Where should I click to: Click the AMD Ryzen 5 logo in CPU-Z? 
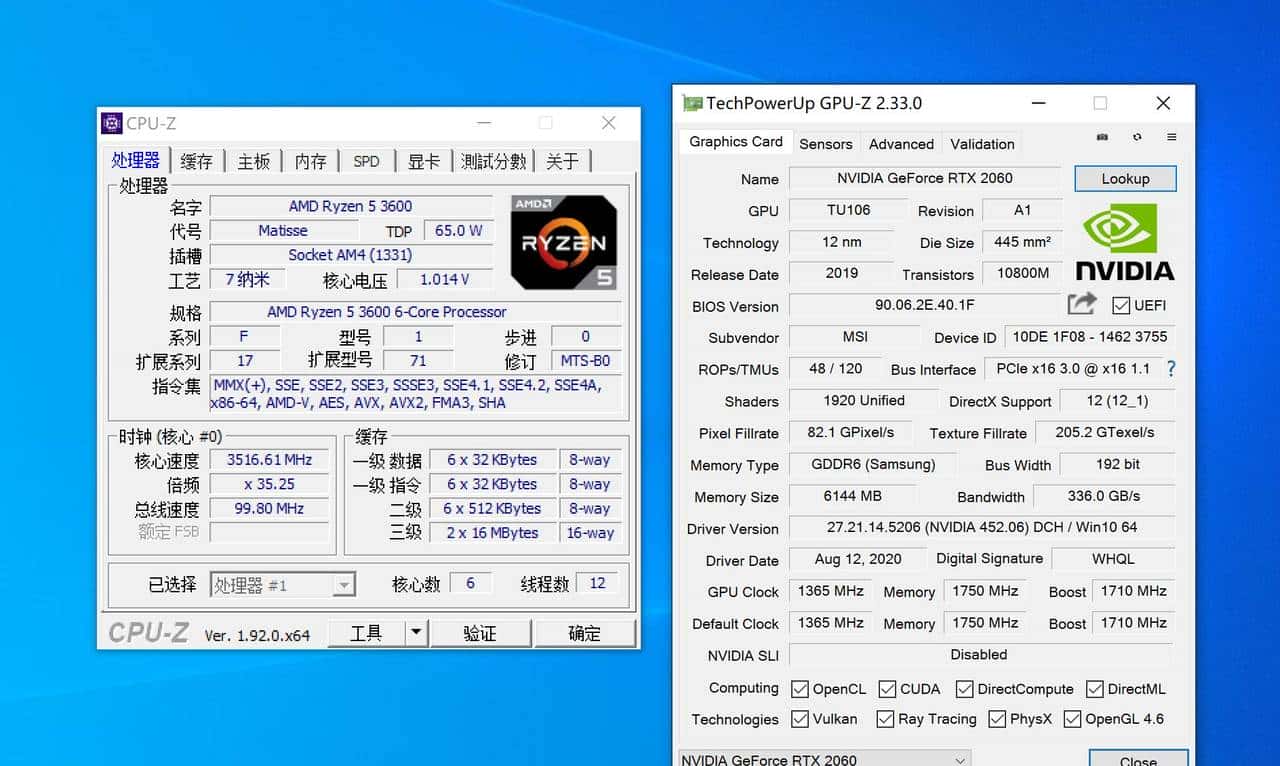point(563,243)
